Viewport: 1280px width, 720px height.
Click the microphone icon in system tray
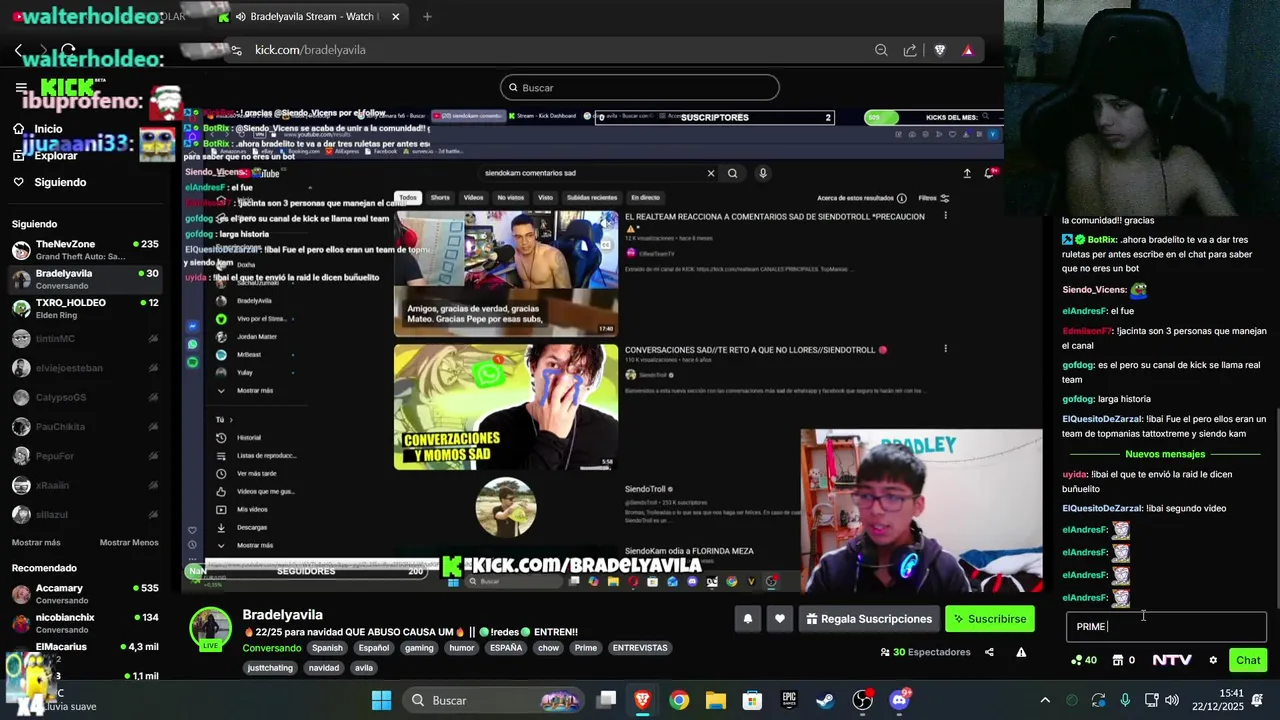coord(1125,700)
